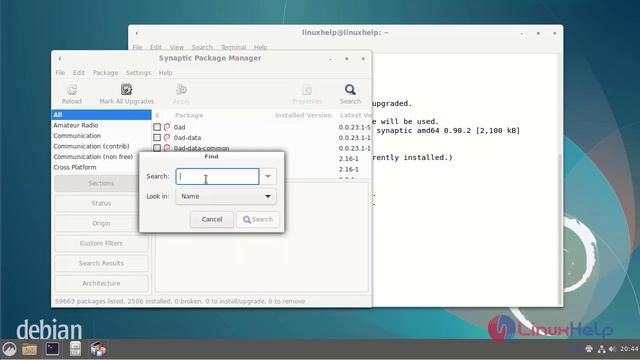This screenshot has height=360, width=640.
Task: Click the Installed Version column header
Action: click(x=303, y=116)
